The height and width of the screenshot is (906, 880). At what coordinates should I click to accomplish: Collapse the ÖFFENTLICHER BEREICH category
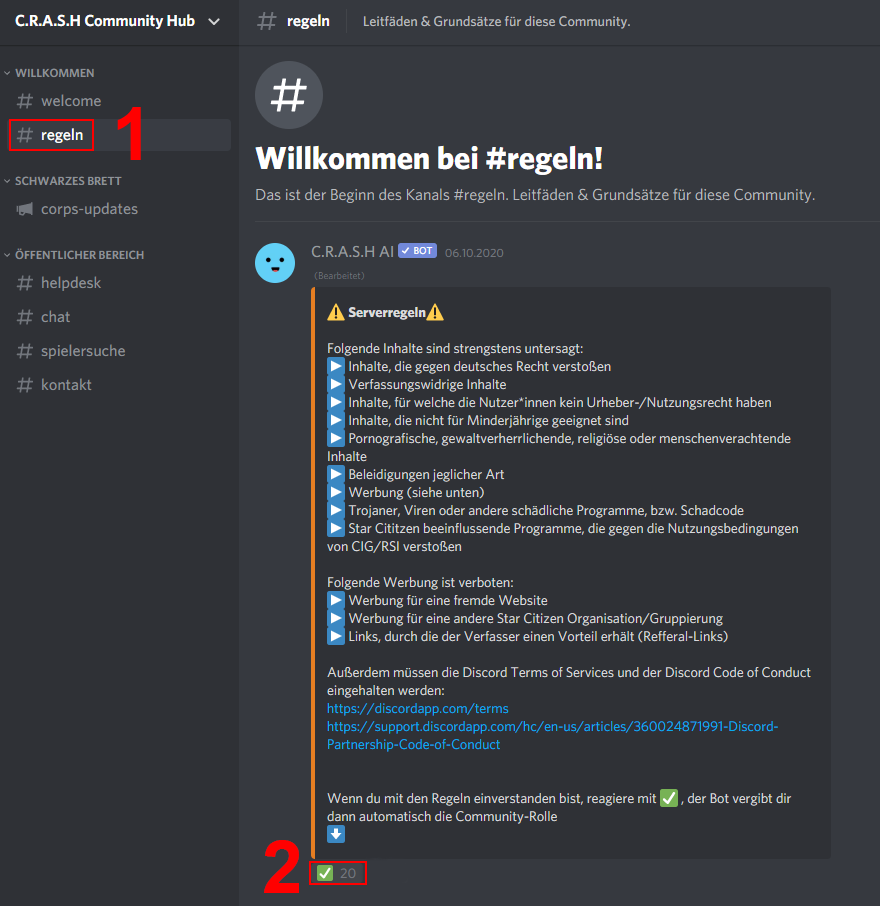point(74,255)
